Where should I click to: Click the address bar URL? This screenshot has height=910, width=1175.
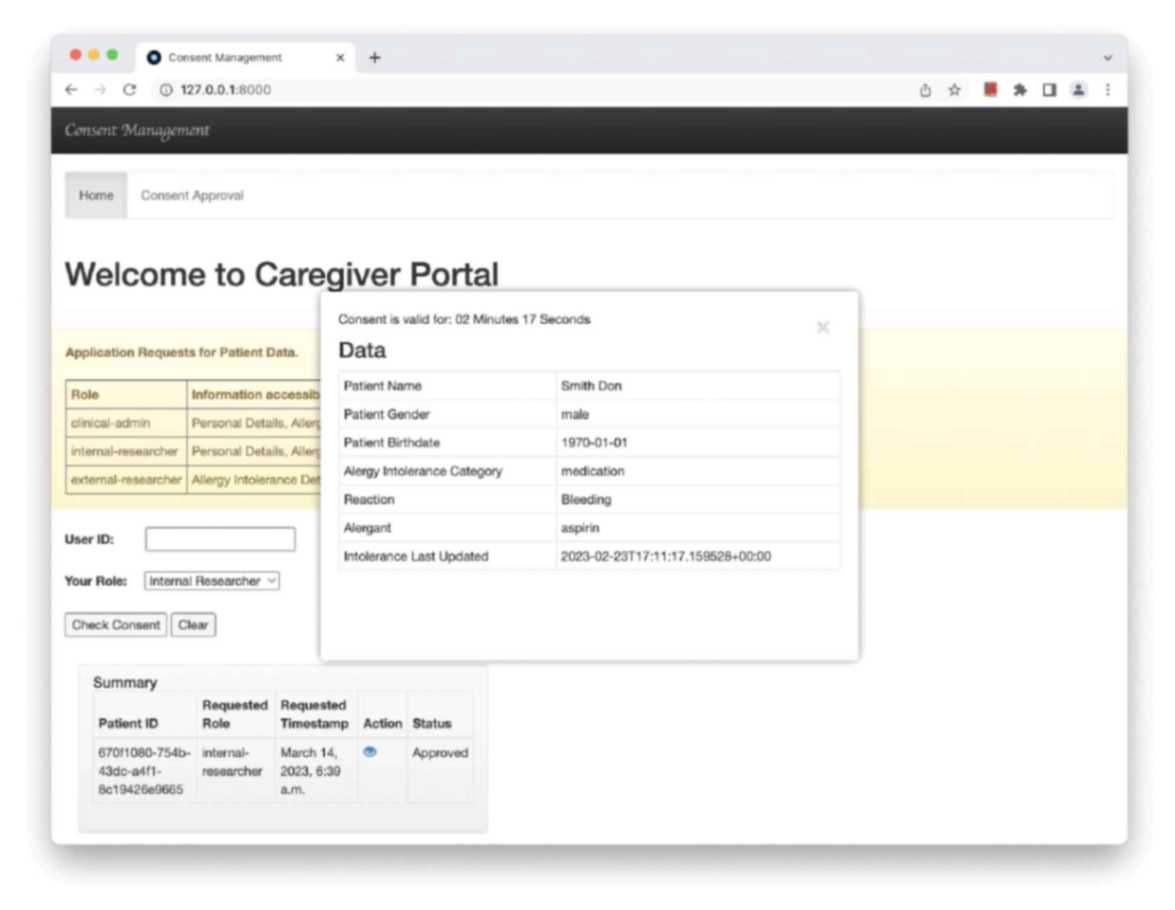point(226,90)
